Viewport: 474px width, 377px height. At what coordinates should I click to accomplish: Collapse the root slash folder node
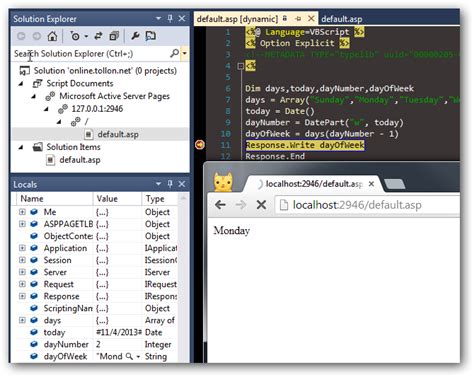(59, 122)
